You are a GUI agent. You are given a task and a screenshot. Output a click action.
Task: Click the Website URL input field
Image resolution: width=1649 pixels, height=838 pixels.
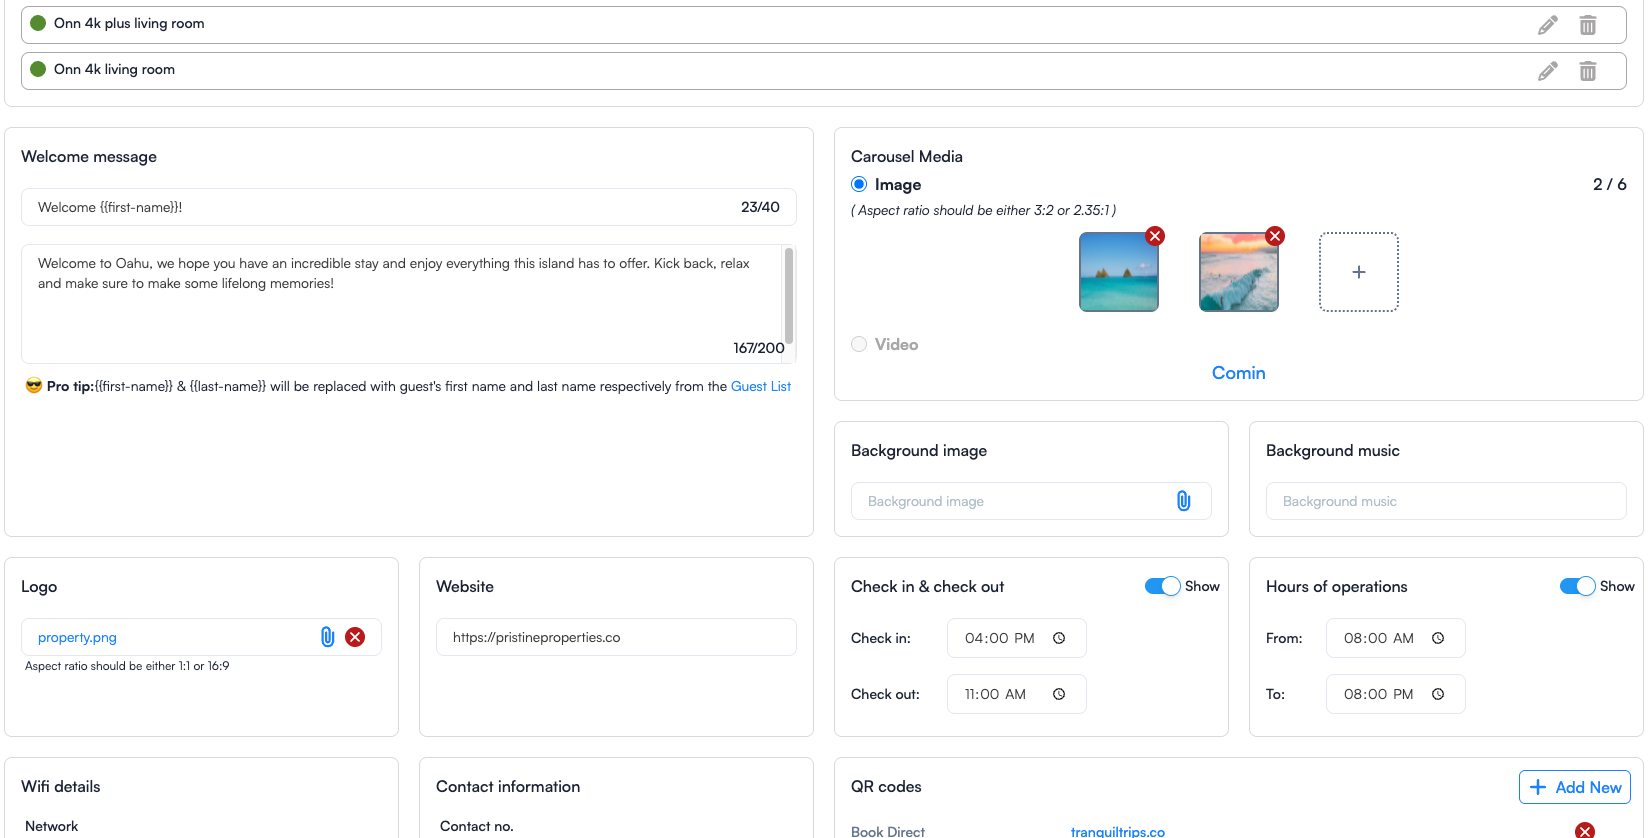click(616, 637)
